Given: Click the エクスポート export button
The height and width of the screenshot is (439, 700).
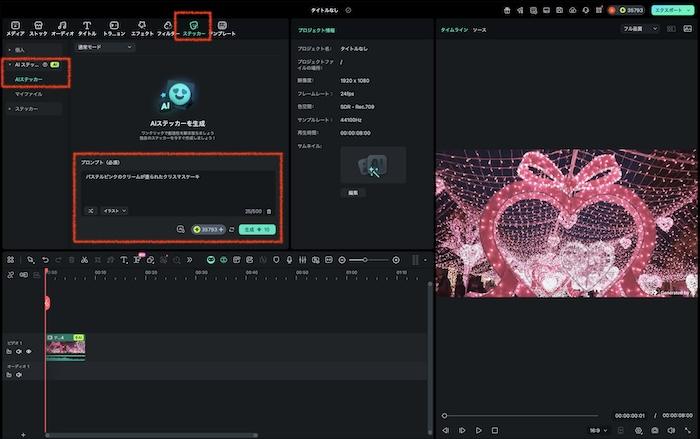Looking at the screenshot, I should pos(670,9).
